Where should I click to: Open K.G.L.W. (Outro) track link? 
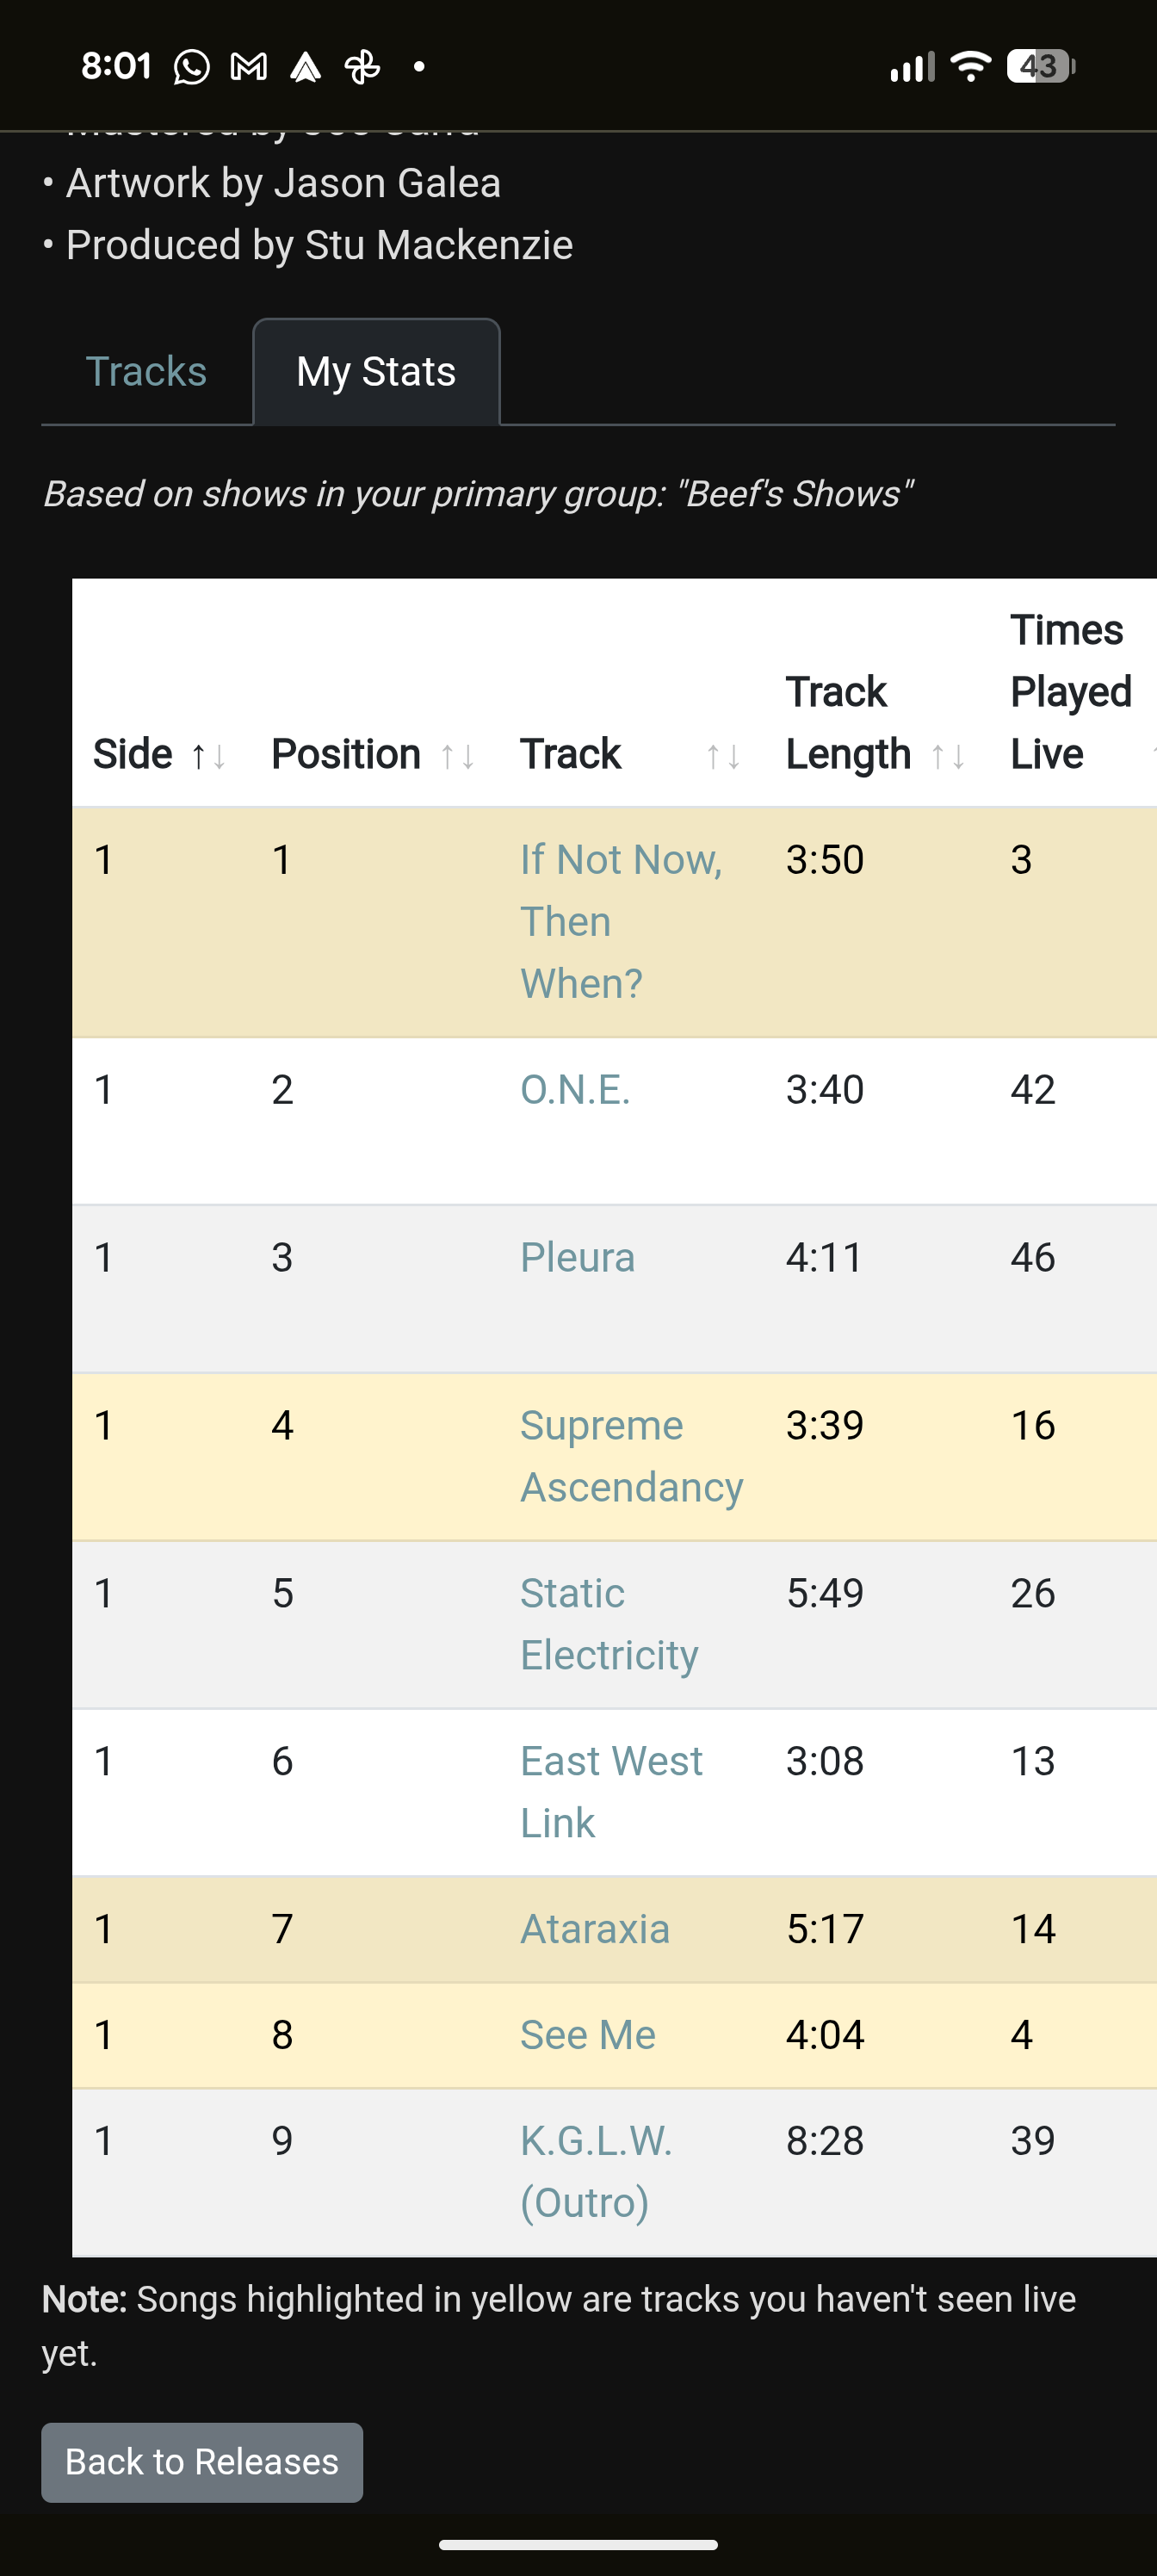595,2171
